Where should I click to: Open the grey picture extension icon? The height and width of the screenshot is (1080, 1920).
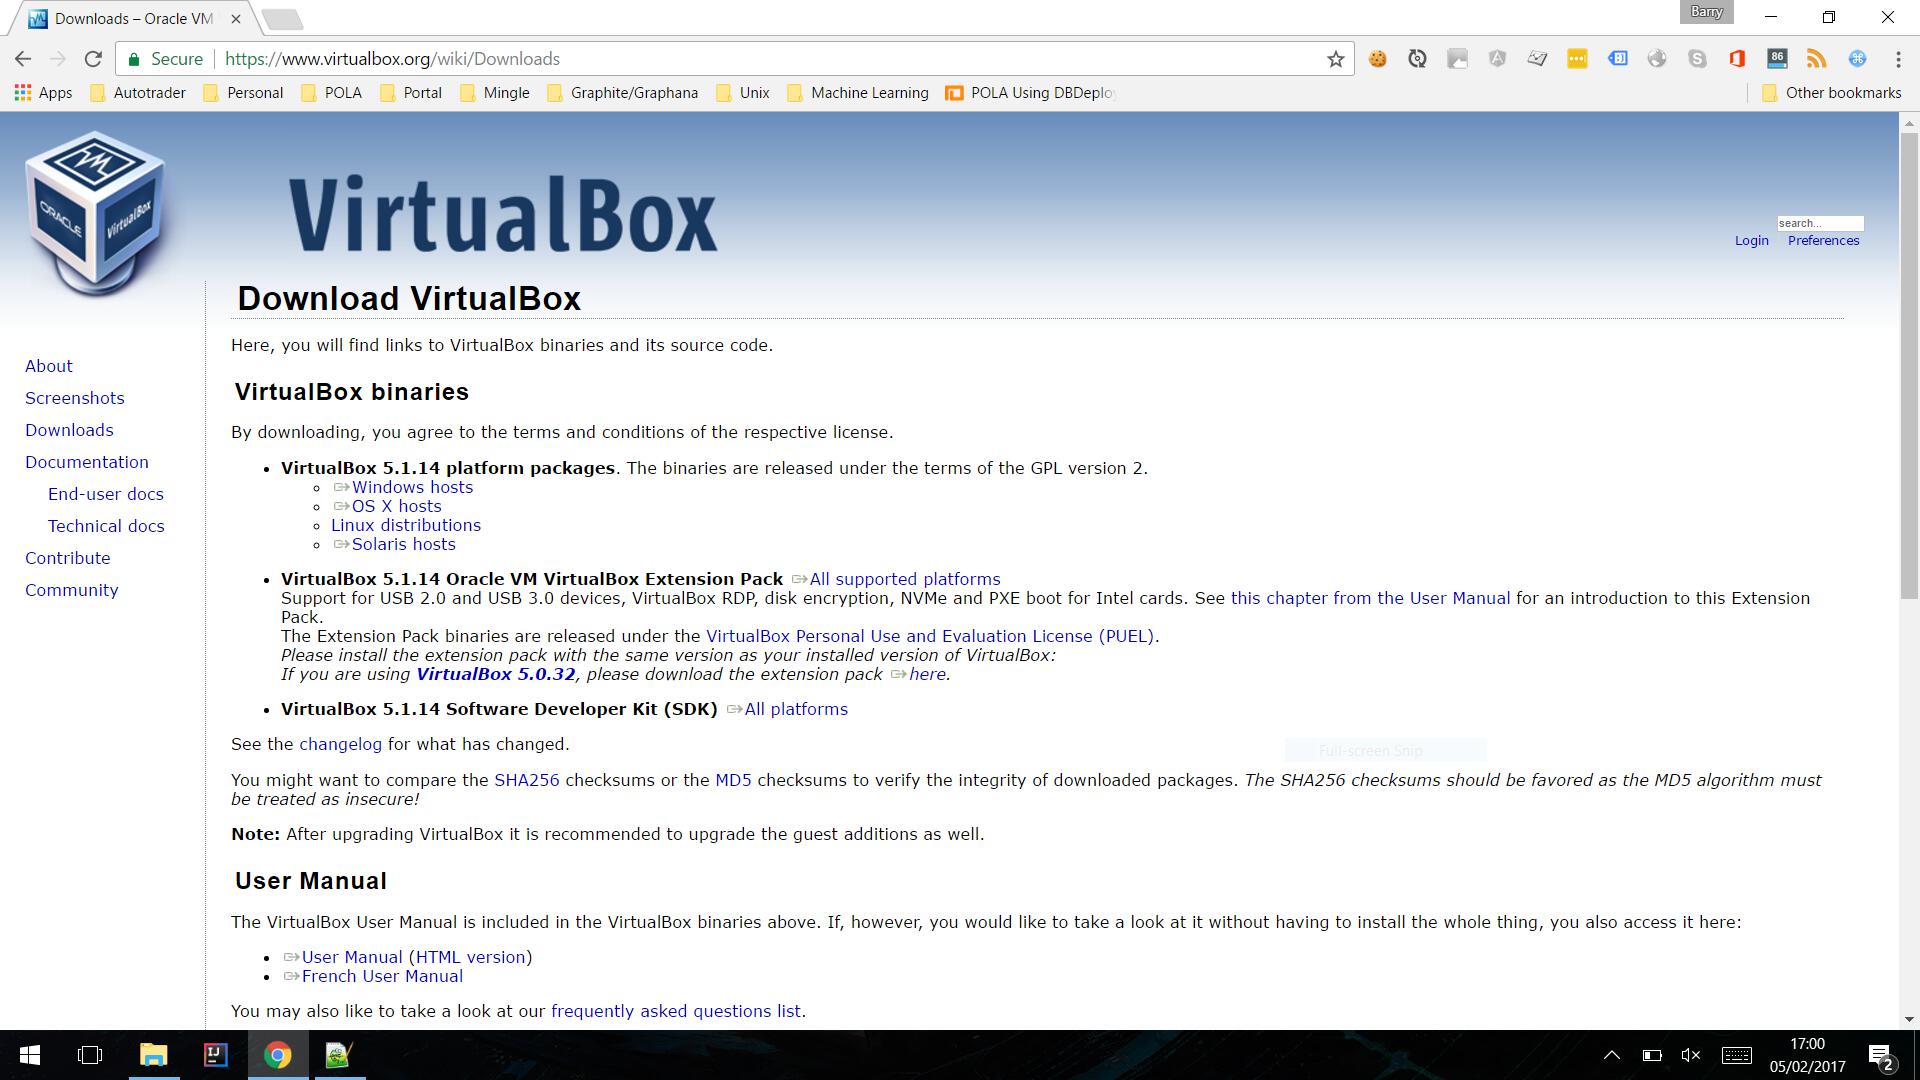(1457, 59)
